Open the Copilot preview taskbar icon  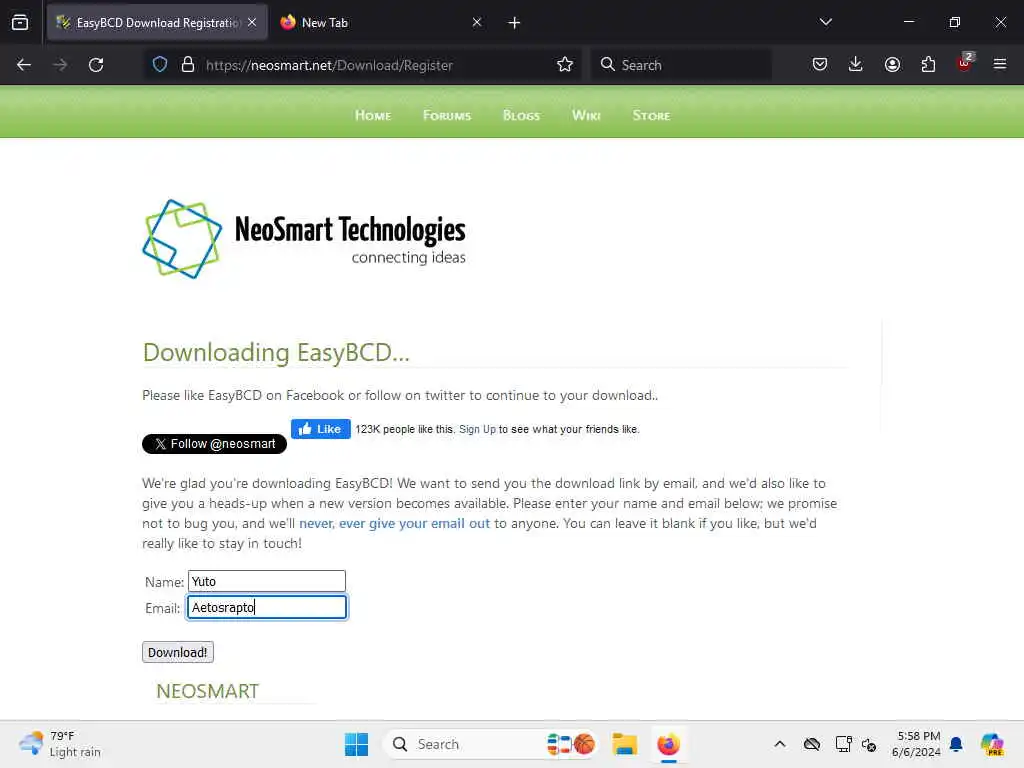[x=992, y=744]
